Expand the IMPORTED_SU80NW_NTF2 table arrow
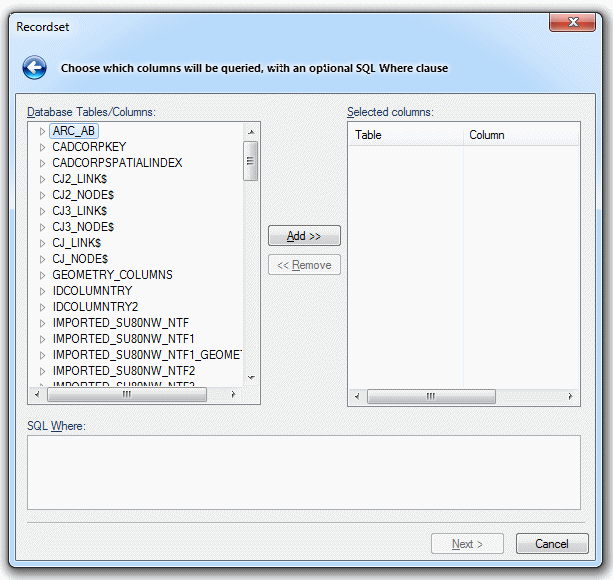613x580 pixels. 42,372
